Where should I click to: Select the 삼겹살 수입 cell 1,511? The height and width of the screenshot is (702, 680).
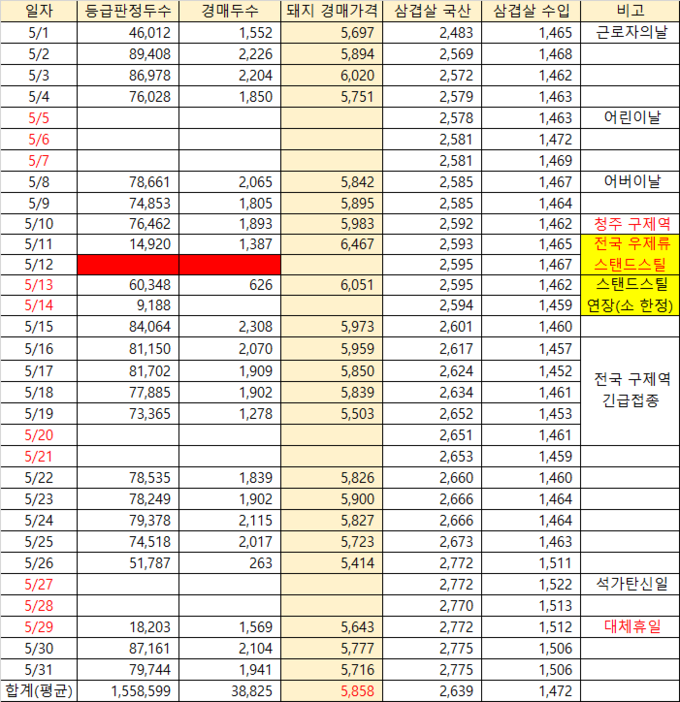[531, 563]
